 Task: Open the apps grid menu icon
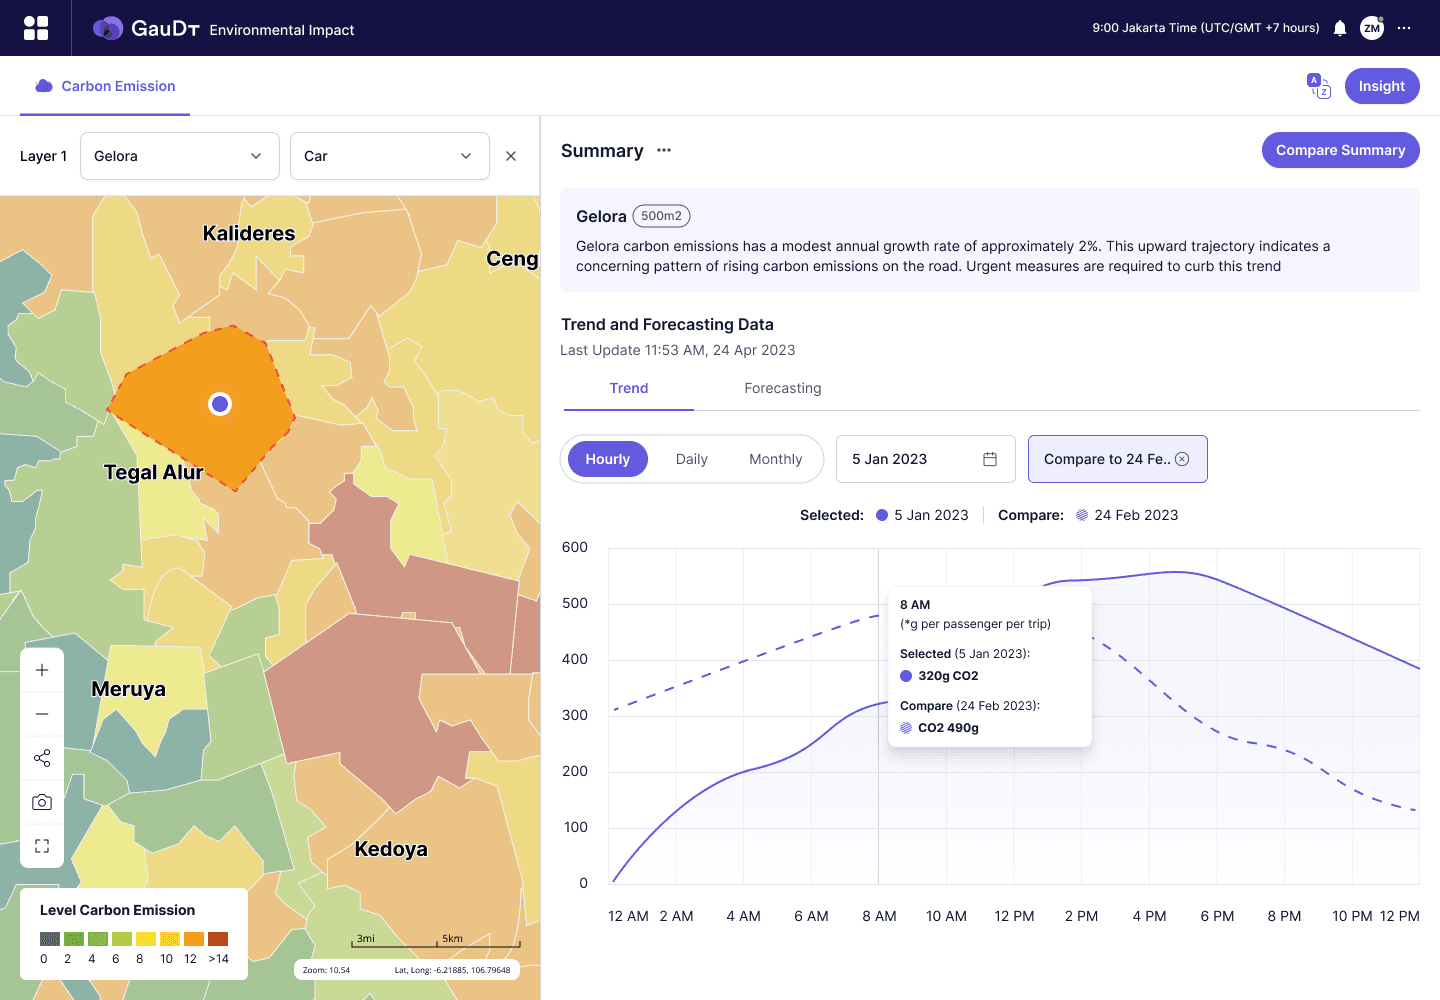coord(36,28)
